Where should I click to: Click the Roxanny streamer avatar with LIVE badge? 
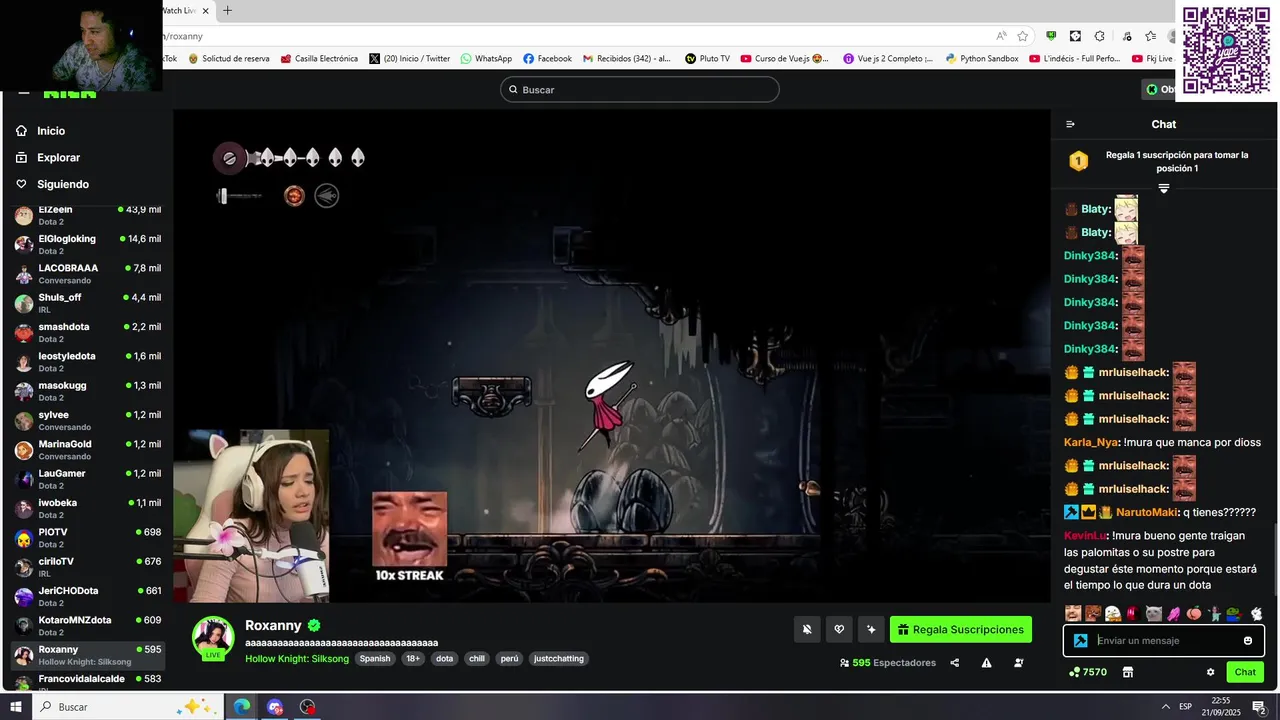click(213, 638)
